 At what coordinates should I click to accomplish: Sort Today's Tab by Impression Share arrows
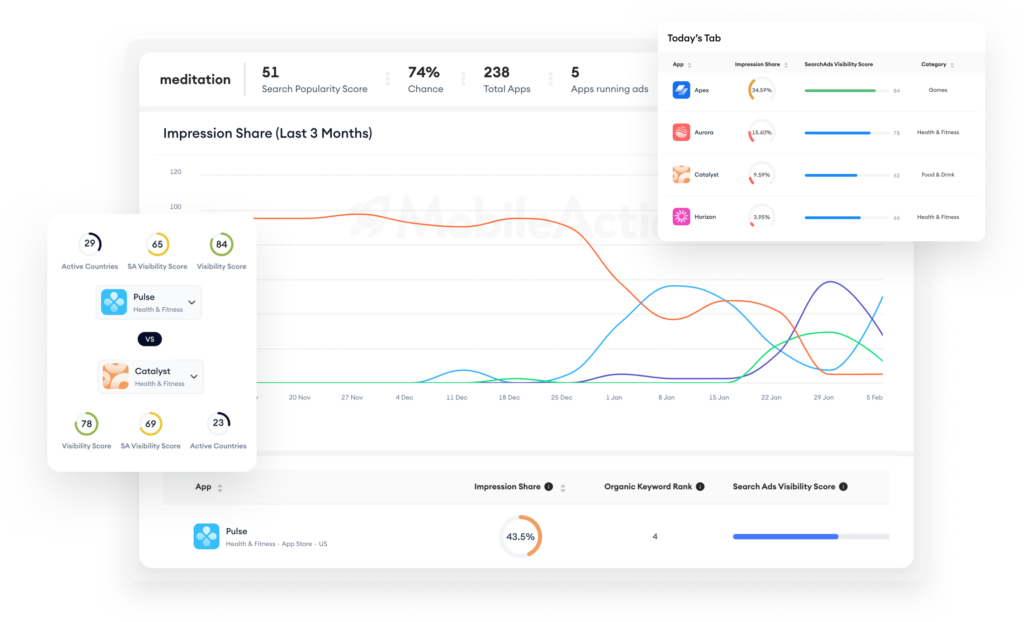(x=786, y=65)
